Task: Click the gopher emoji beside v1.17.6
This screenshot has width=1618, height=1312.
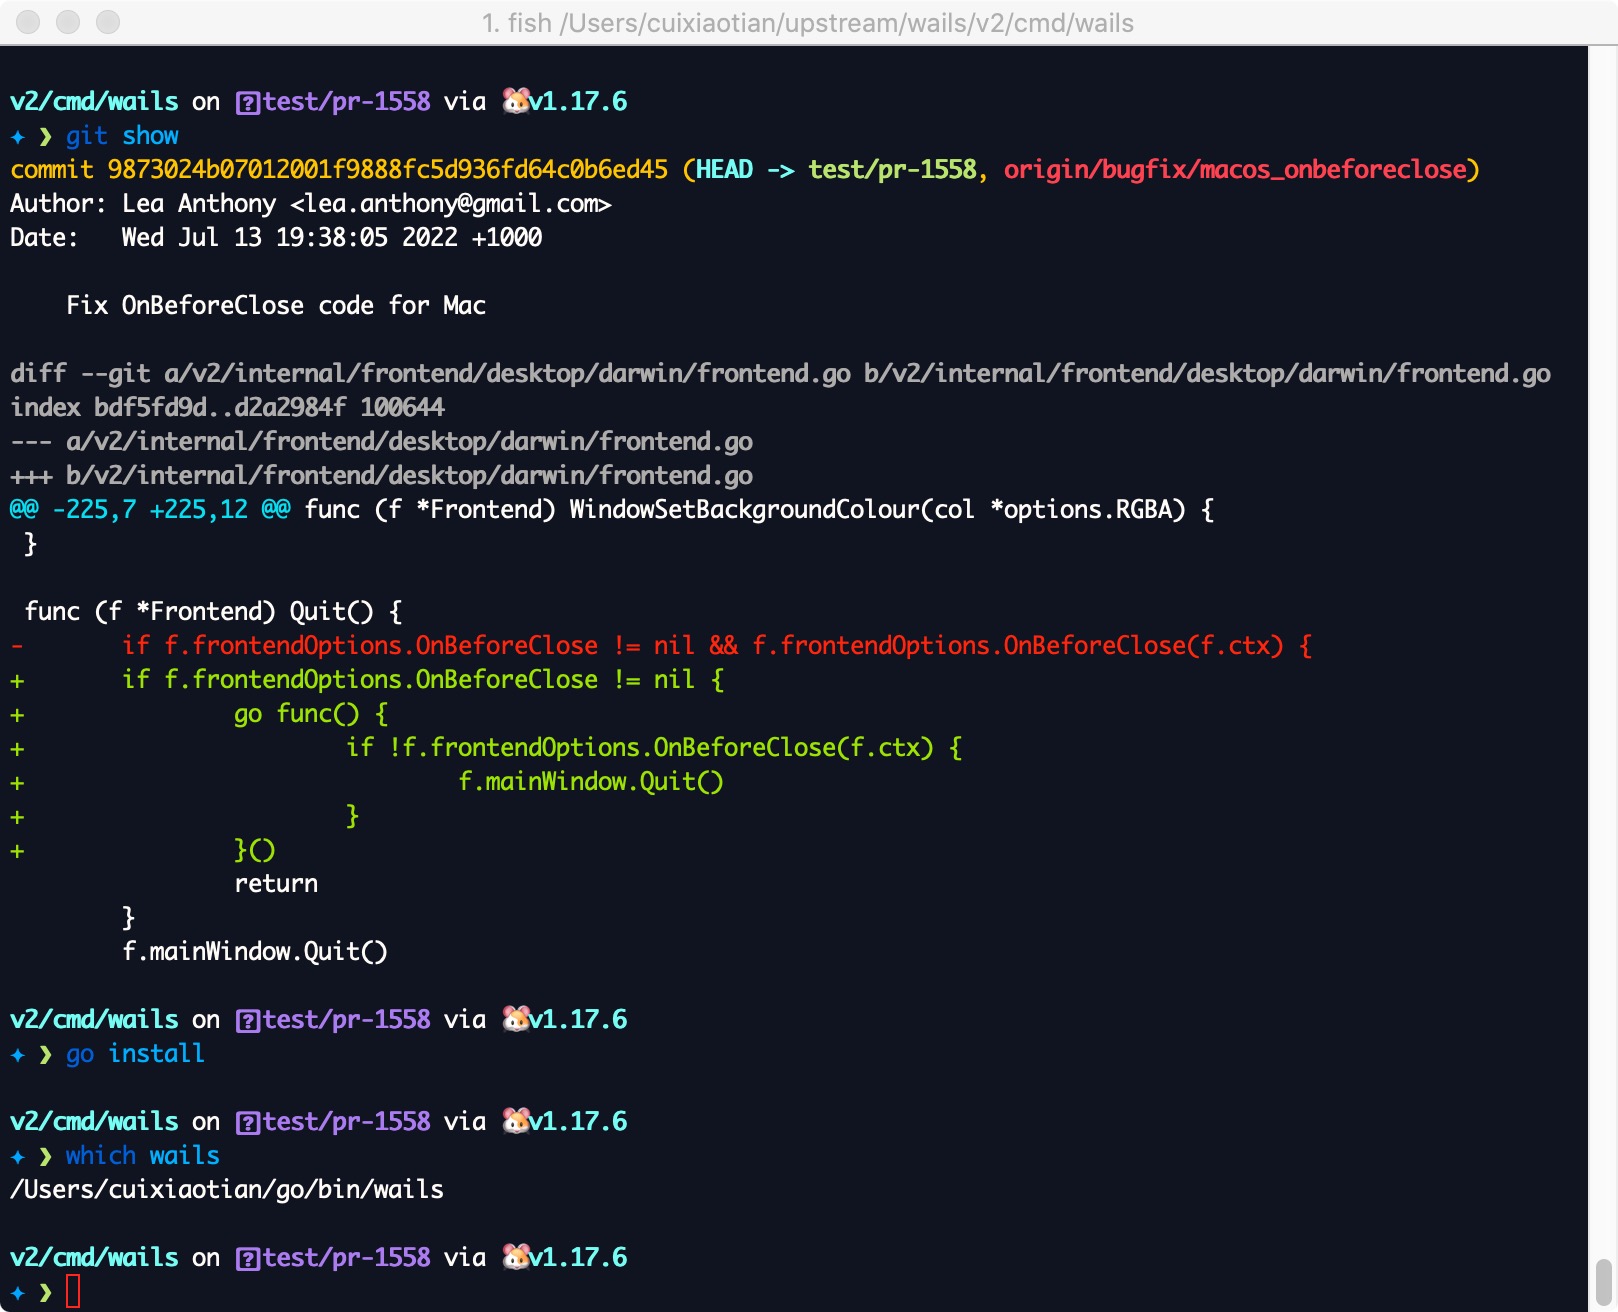Action: tap(516, 100)
